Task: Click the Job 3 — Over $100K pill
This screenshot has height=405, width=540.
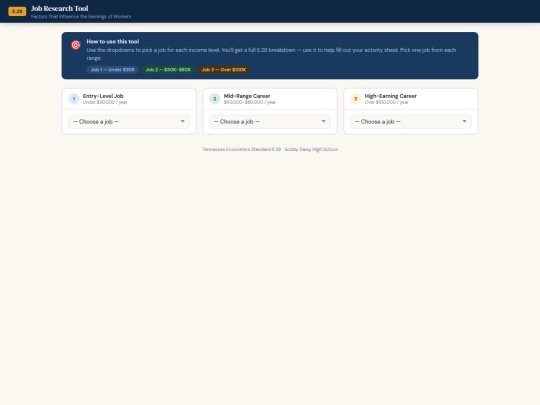Action: 224,70
